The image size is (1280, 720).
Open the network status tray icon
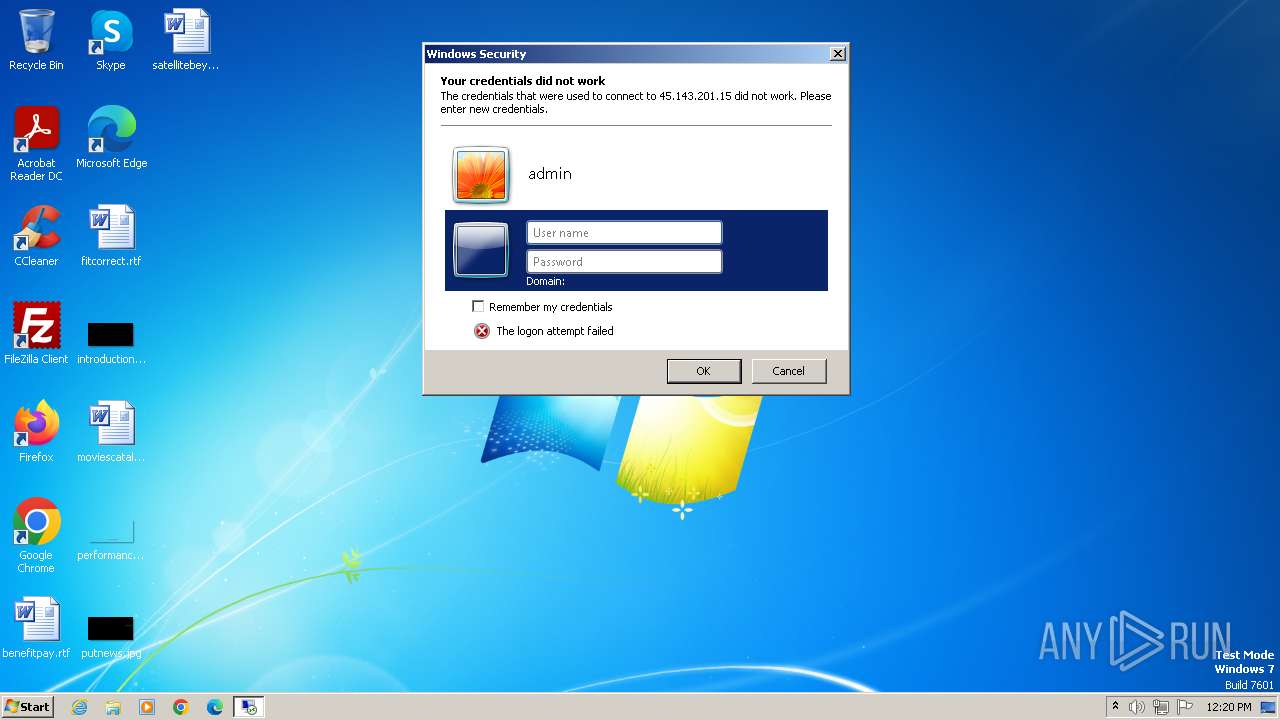pyautogui.click(x=1161, y=707)
